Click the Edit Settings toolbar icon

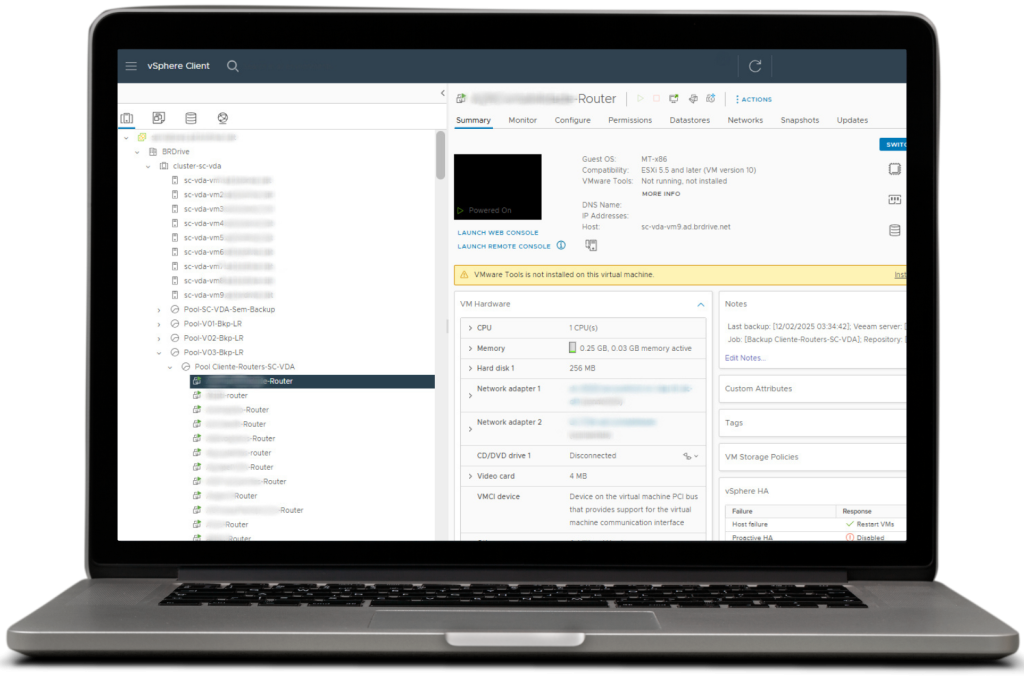coord(693,99)
